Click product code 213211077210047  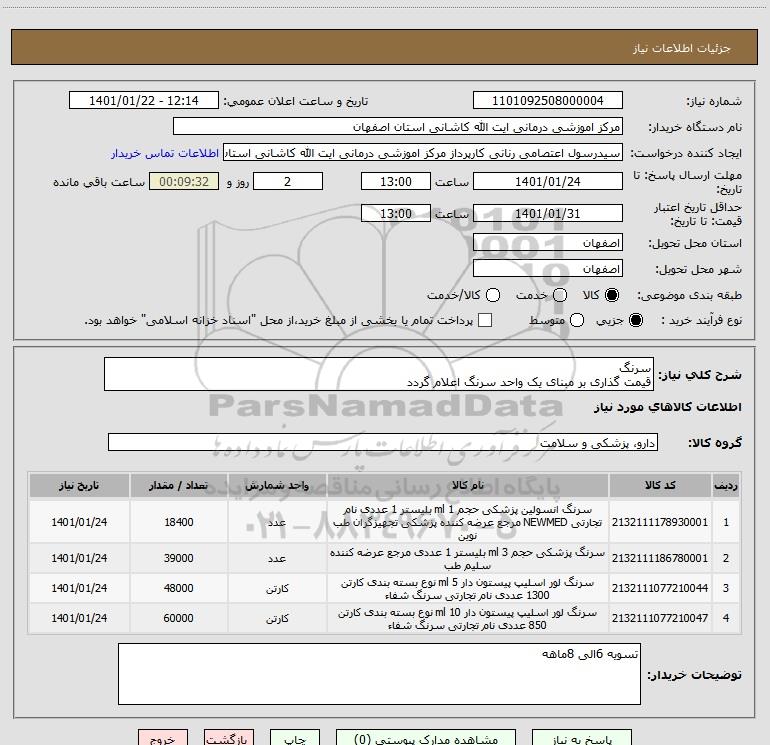pyautogui.click(x=660, y=618)
